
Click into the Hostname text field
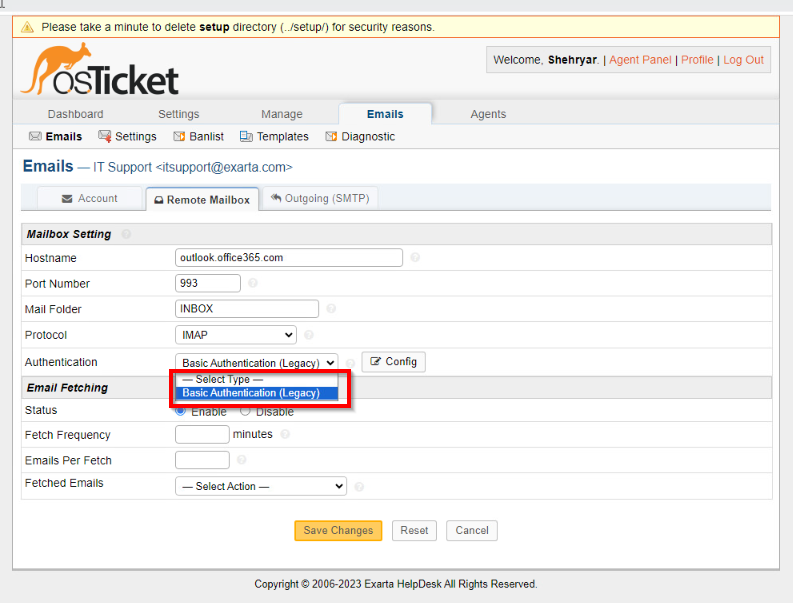point(288,257)
